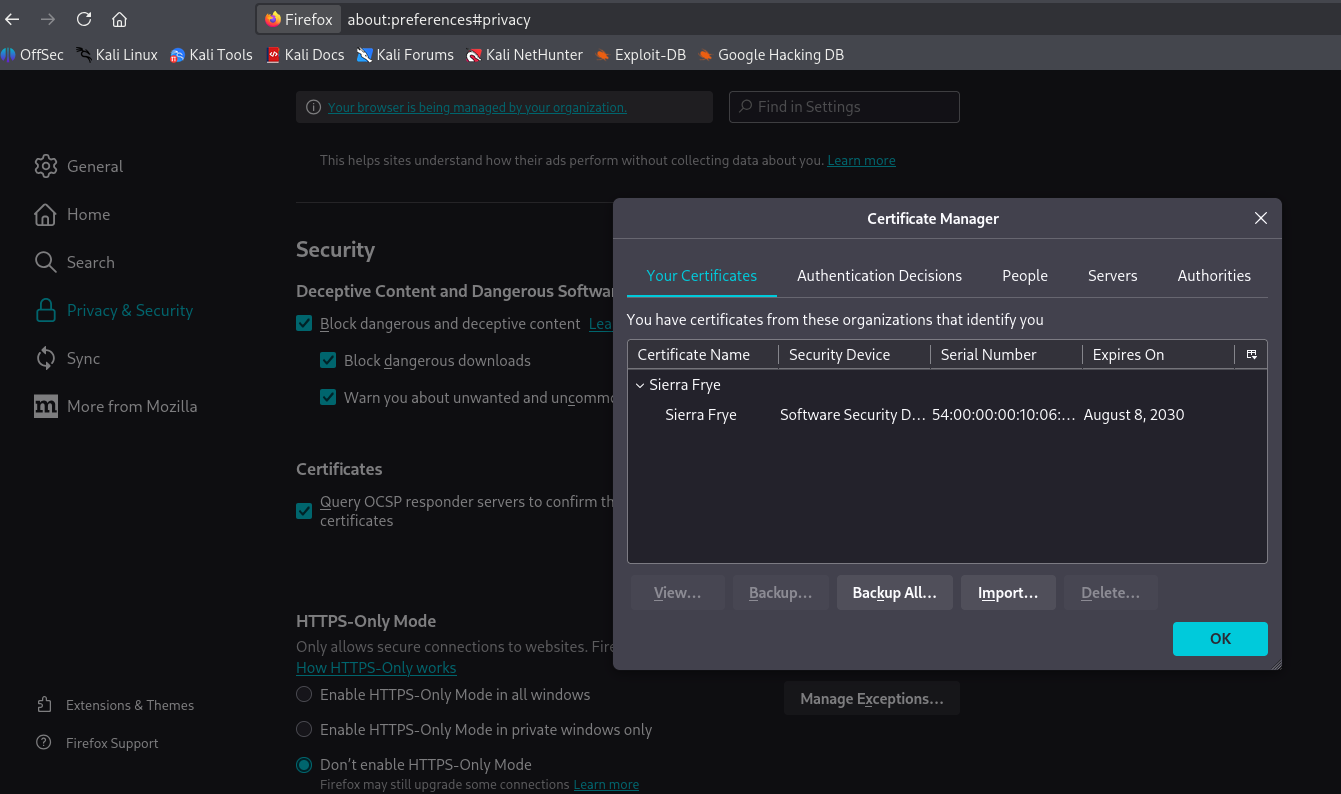Click the Backup All button
Viewport: 1341px width, 794px height.
point(894,593)
